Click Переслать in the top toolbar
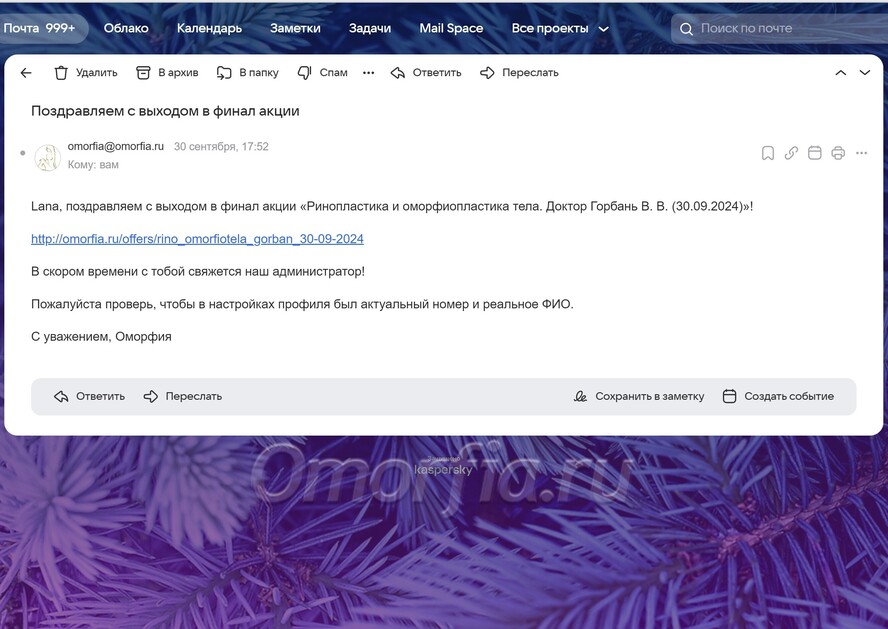888x629 pixels. [x=519, y=72]
